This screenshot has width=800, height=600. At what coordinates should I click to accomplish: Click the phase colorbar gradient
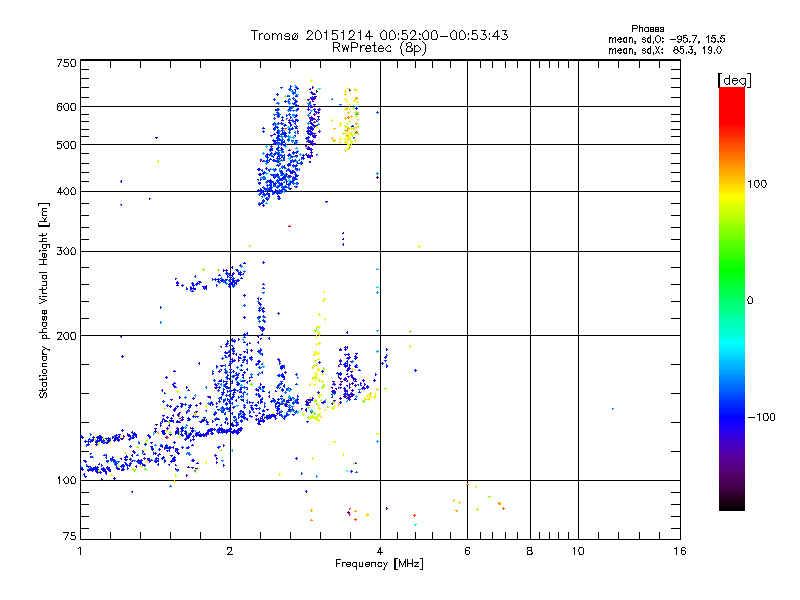click(732, 298)
